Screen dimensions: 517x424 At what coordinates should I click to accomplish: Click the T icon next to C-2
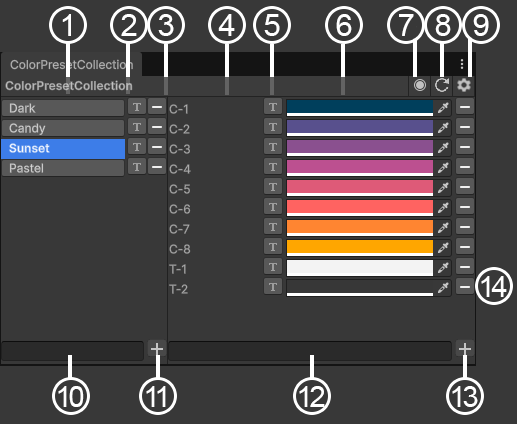tap(273, 127)
